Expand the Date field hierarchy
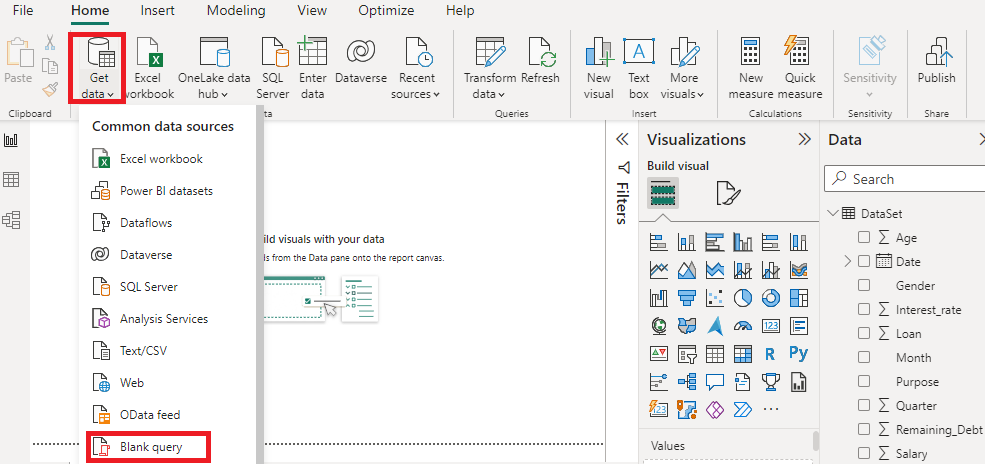The height and width of the screenshot is (464, 985). pyautogui.click(x=848, y=262)
